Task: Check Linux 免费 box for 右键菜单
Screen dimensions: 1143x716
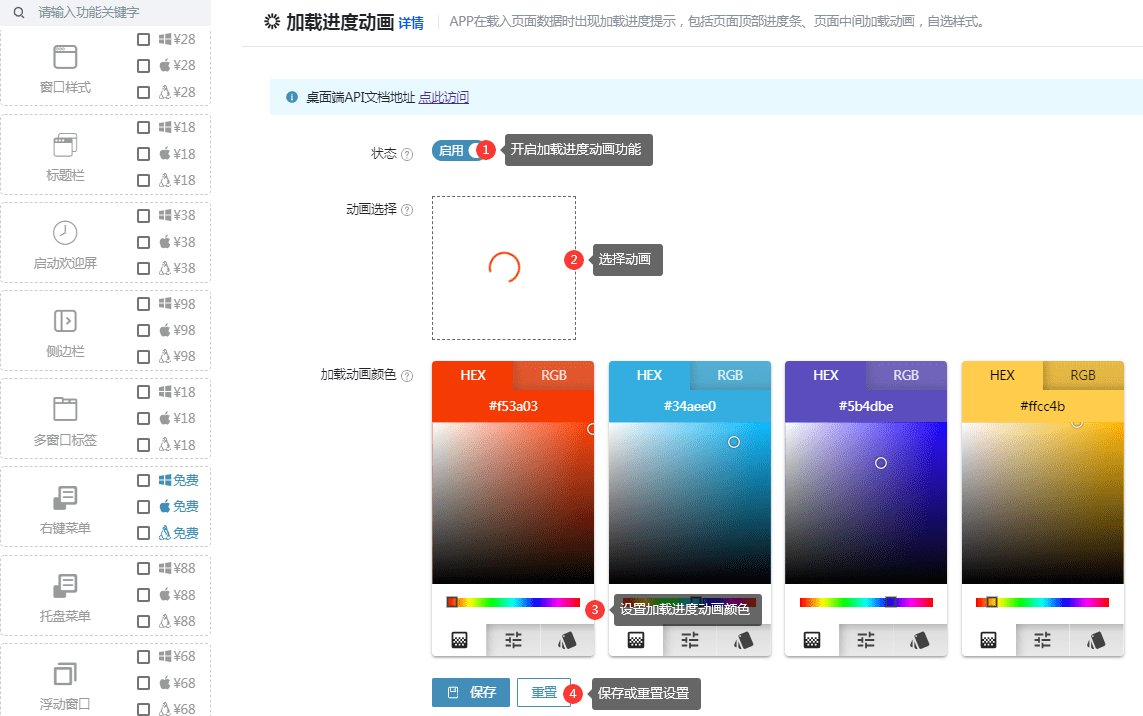Action: [144, 533]
